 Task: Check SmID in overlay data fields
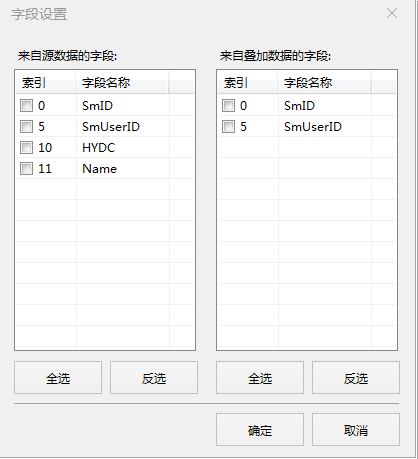pos(228,106)
